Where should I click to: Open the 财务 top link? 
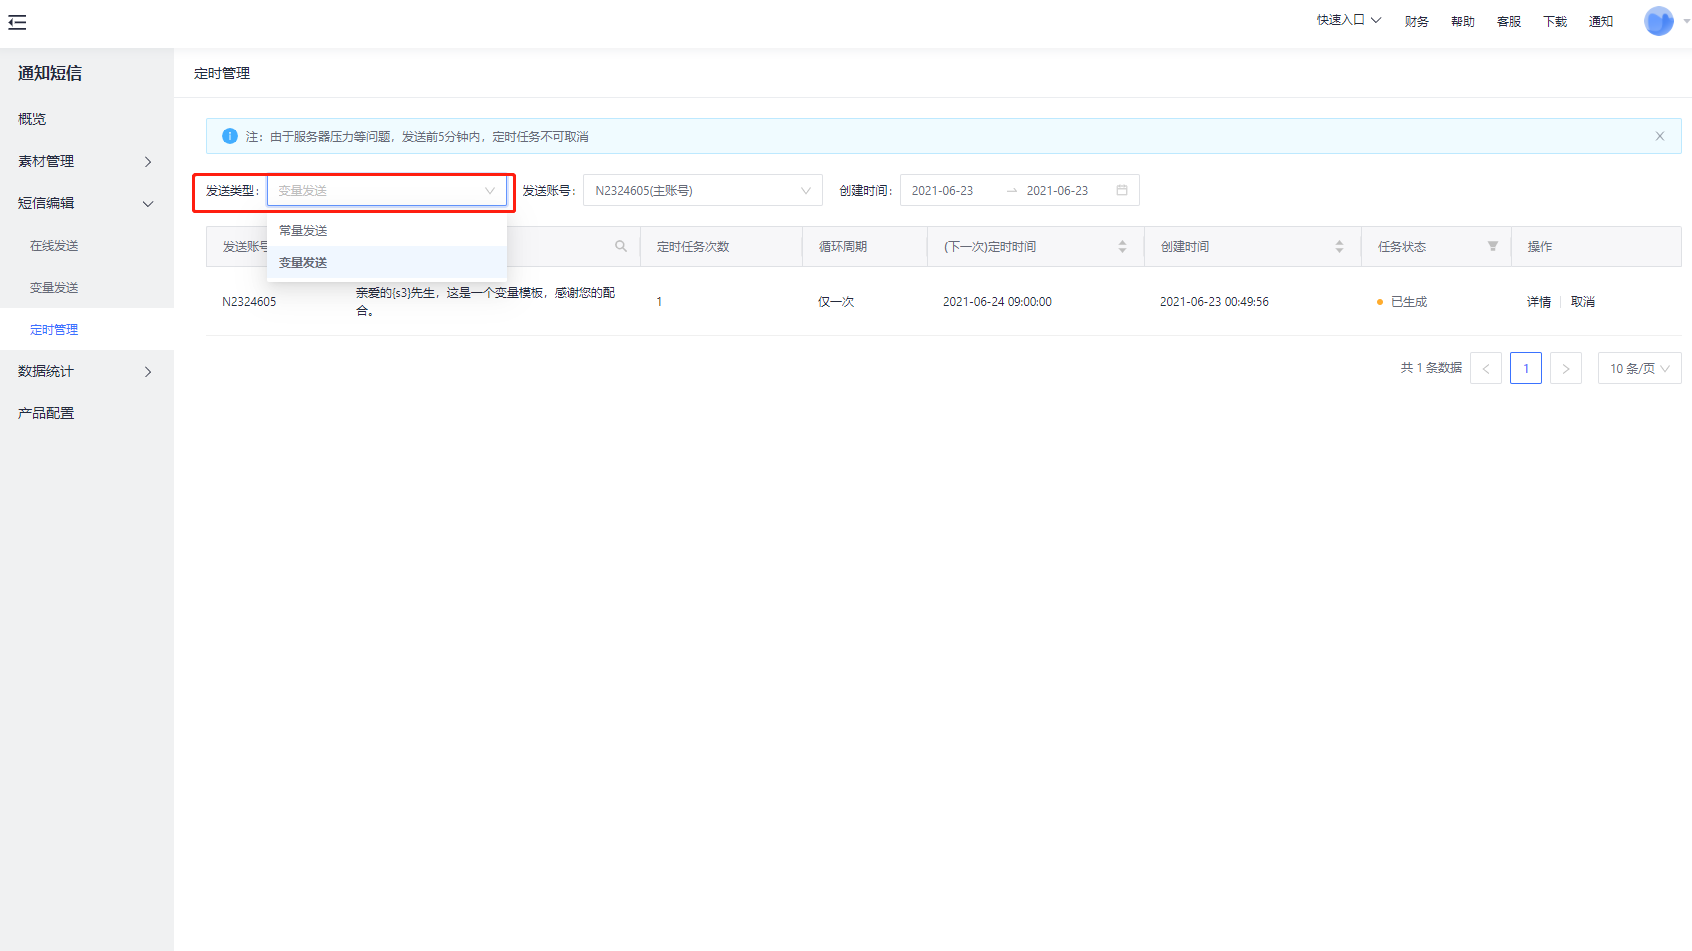(x=1416, y=21)
